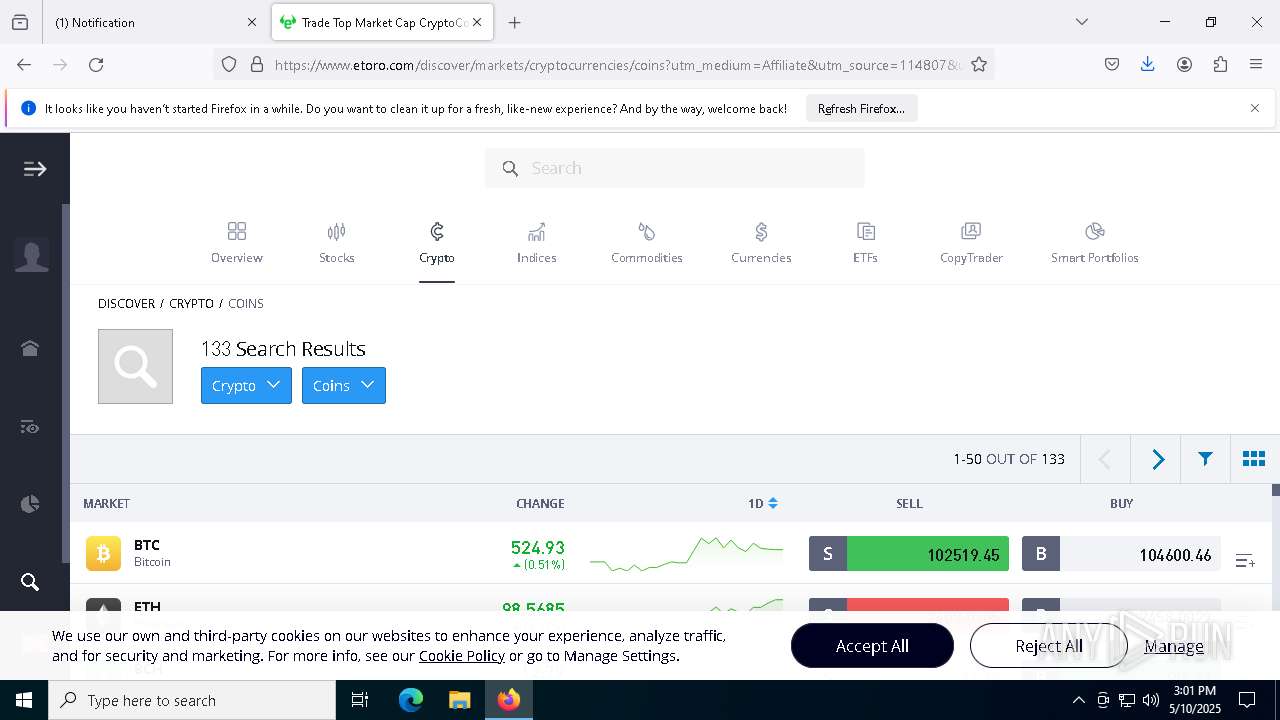Show site security lock info
The image size is (1280, 720).
click(257, 64)
